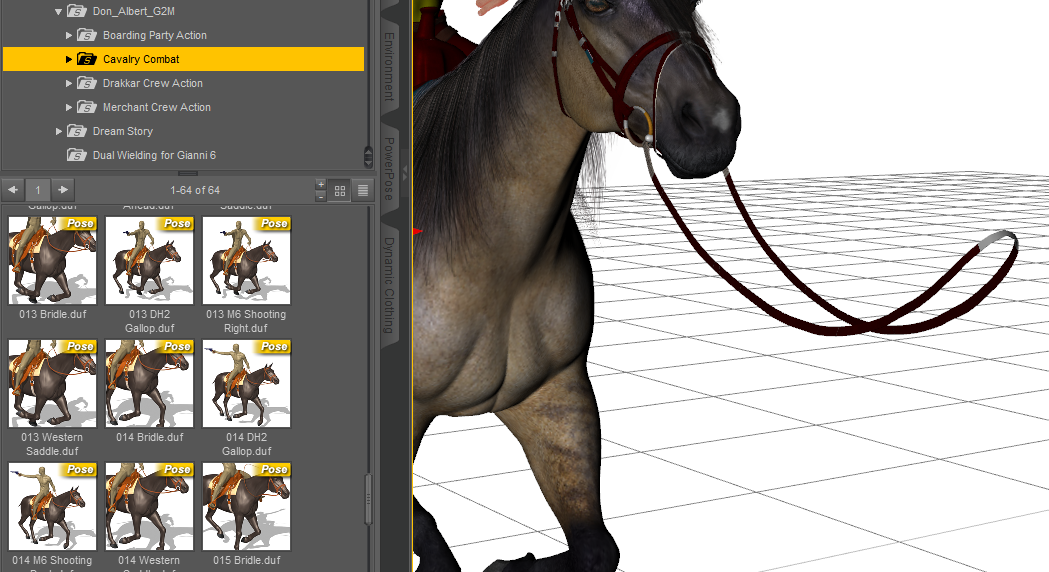Open Merchant Crew Action category
1049x572 pixels.
[x=157, y=108]
